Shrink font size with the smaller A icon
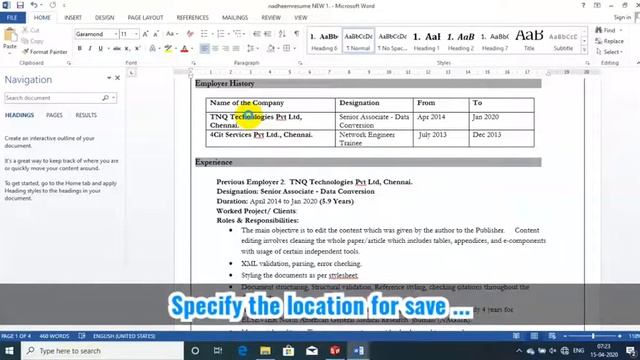 point(156,34)
